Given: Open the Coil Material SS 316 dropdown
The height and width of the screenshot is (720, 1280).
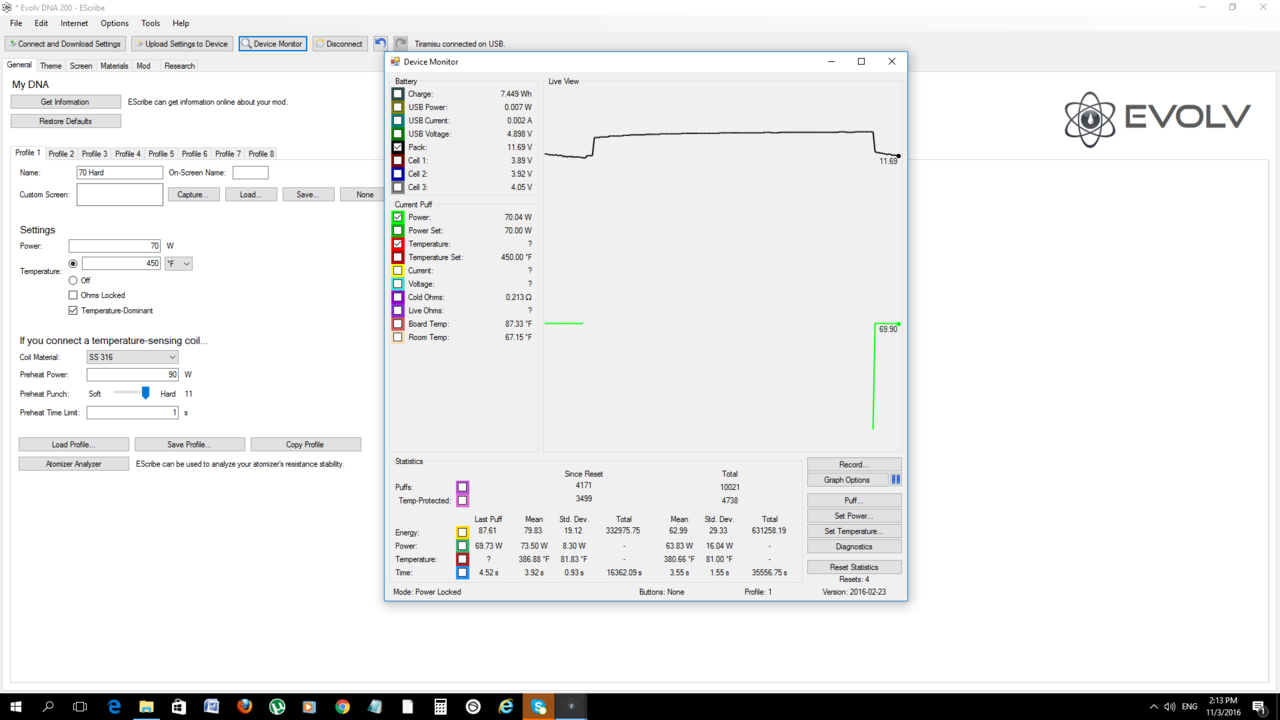Looking at the screenshot, I should point(132,357).
